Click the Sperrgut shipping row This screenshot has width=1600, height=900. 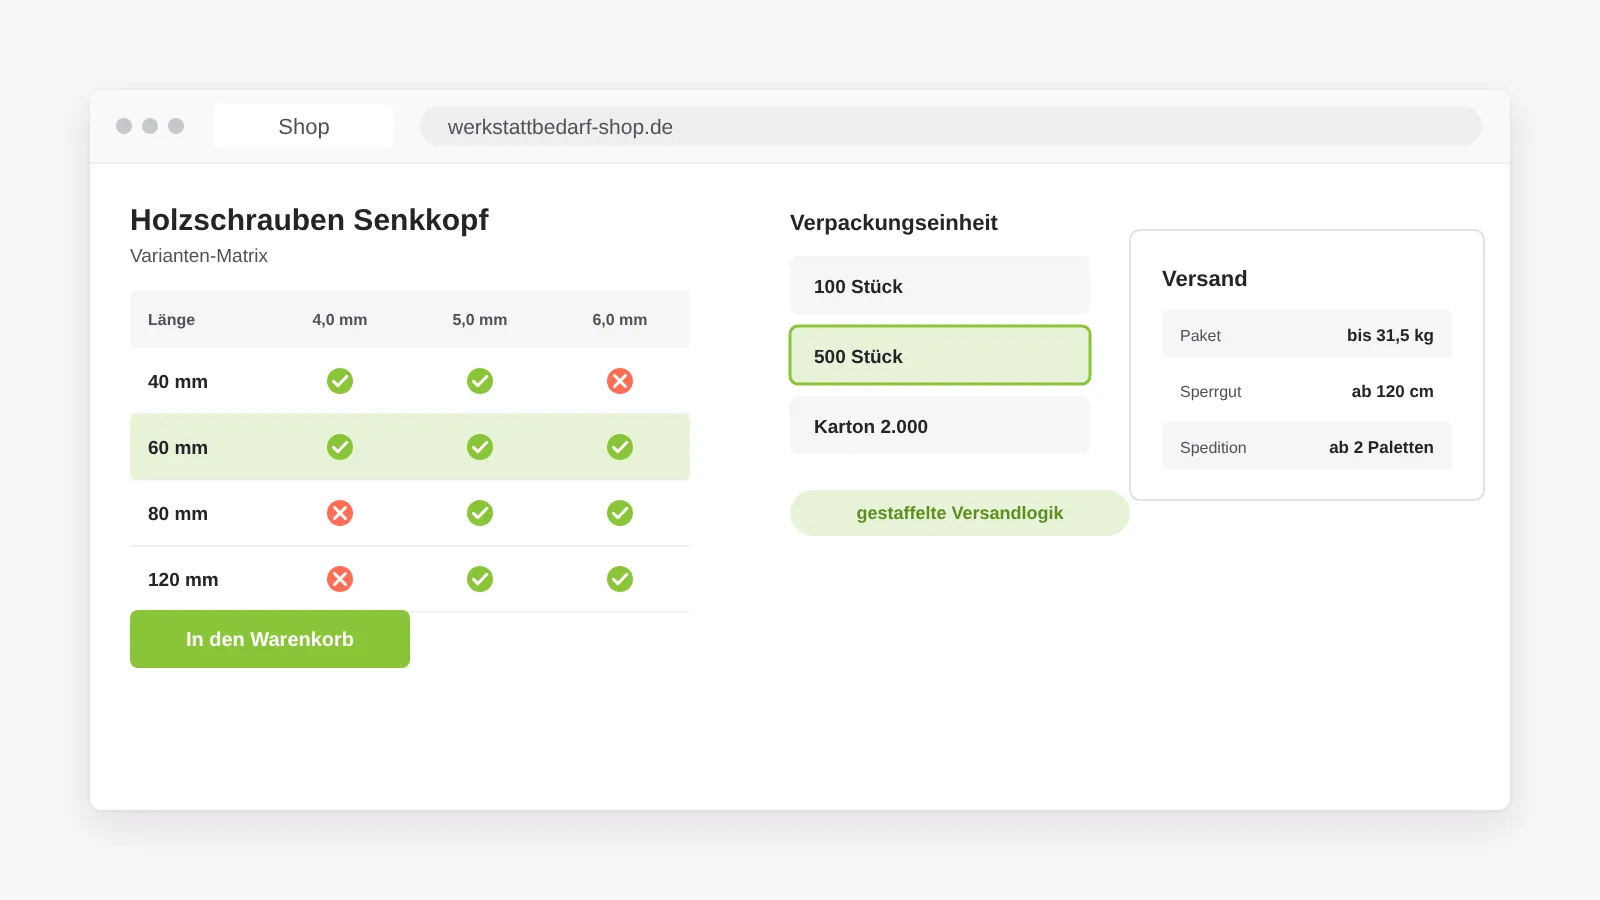(1307, 391)
